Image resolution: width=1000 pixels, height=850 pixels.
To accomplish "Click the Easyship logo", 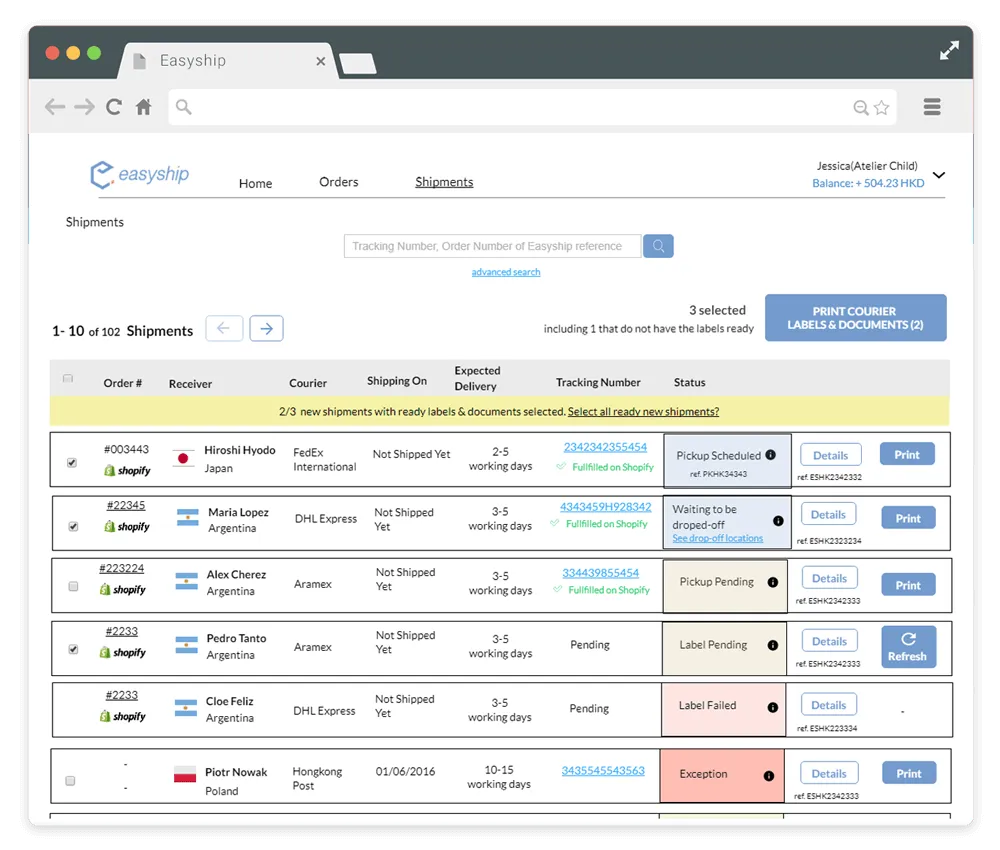I will point(140,174).
